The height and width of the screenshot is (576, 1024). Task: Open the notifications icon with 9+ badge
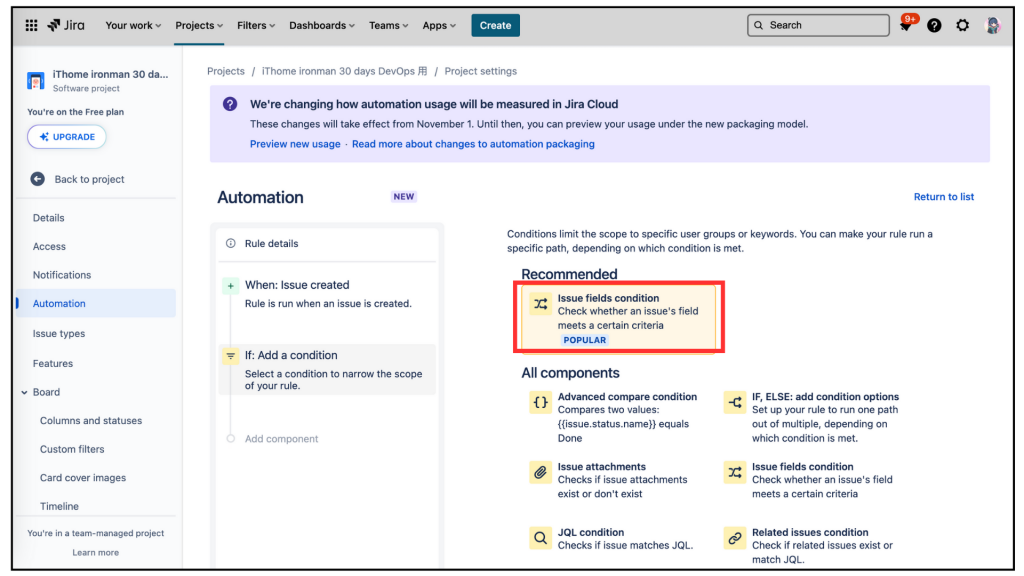pos(906,25)
